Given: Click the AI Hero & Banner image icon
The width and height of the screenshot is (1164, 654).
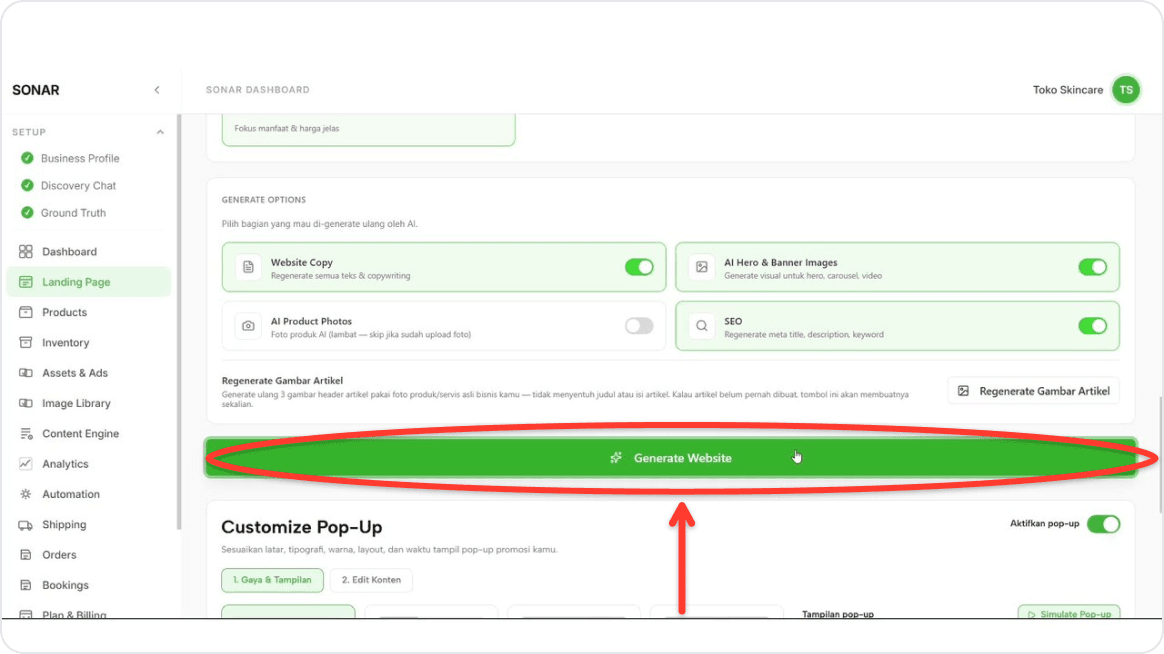Looking at the screenshot, I should click(x=702, y=267).
